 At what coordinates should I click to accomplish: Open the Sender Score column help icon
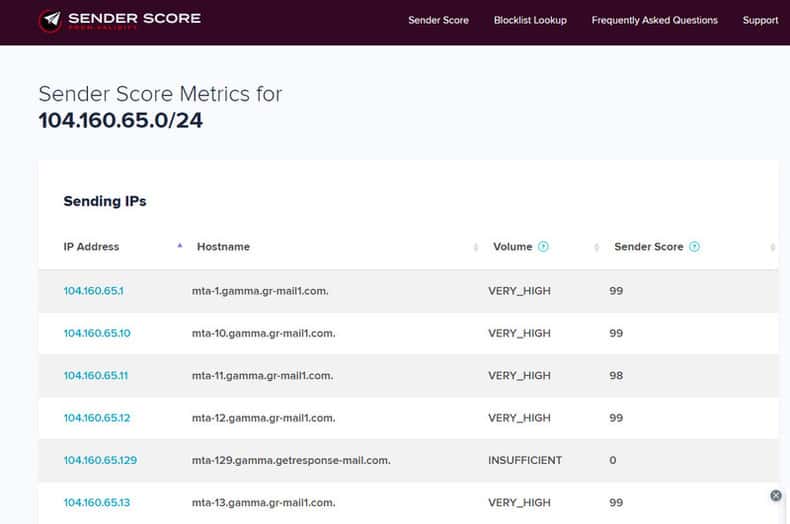[x=694, y=246]
